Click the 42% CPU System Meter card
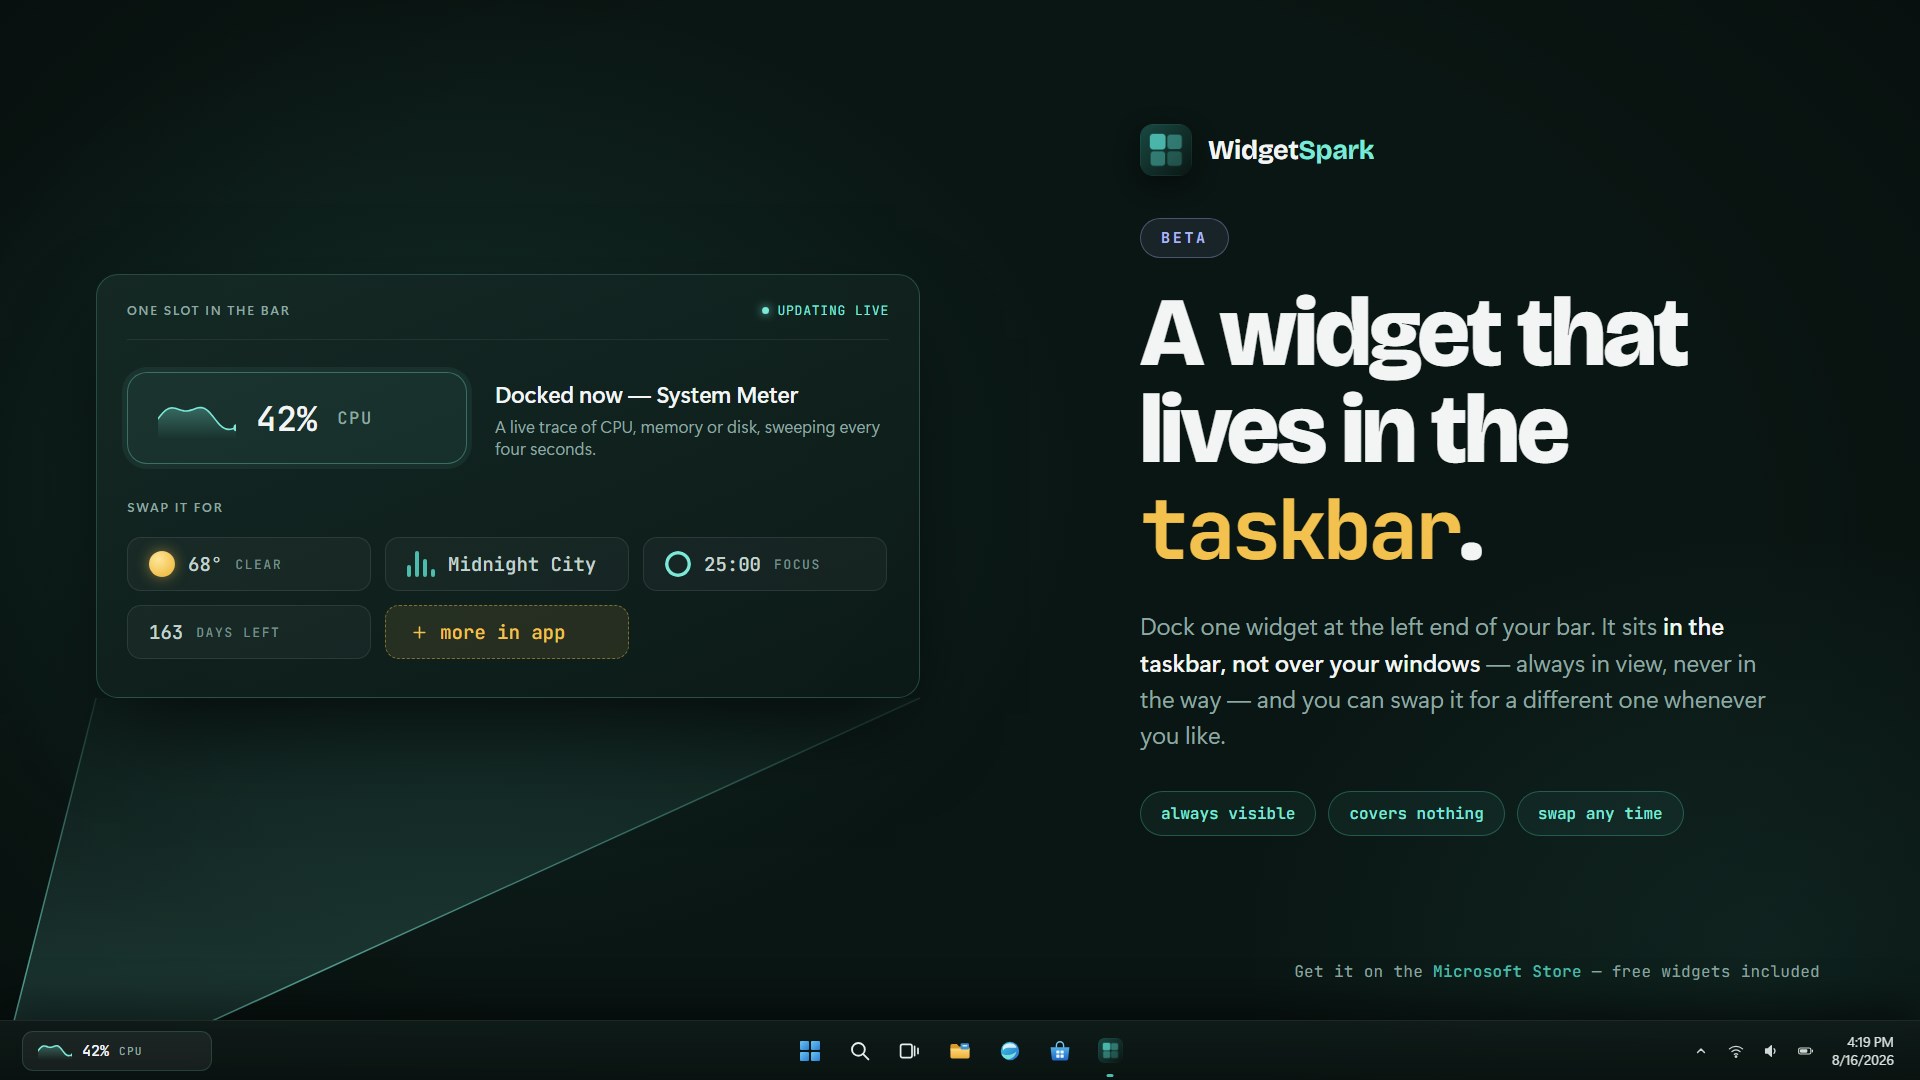This screenshot has width=1920, height=1080. pos(297,418)
